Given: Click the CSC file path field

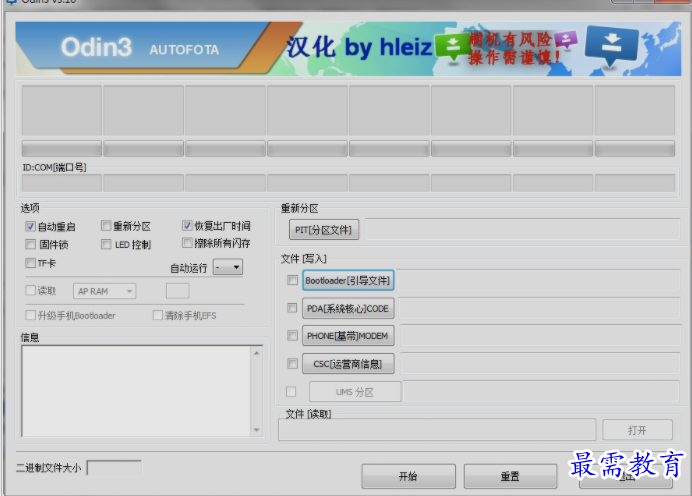Looking at the screenshot, I should [x=540, y=363].
